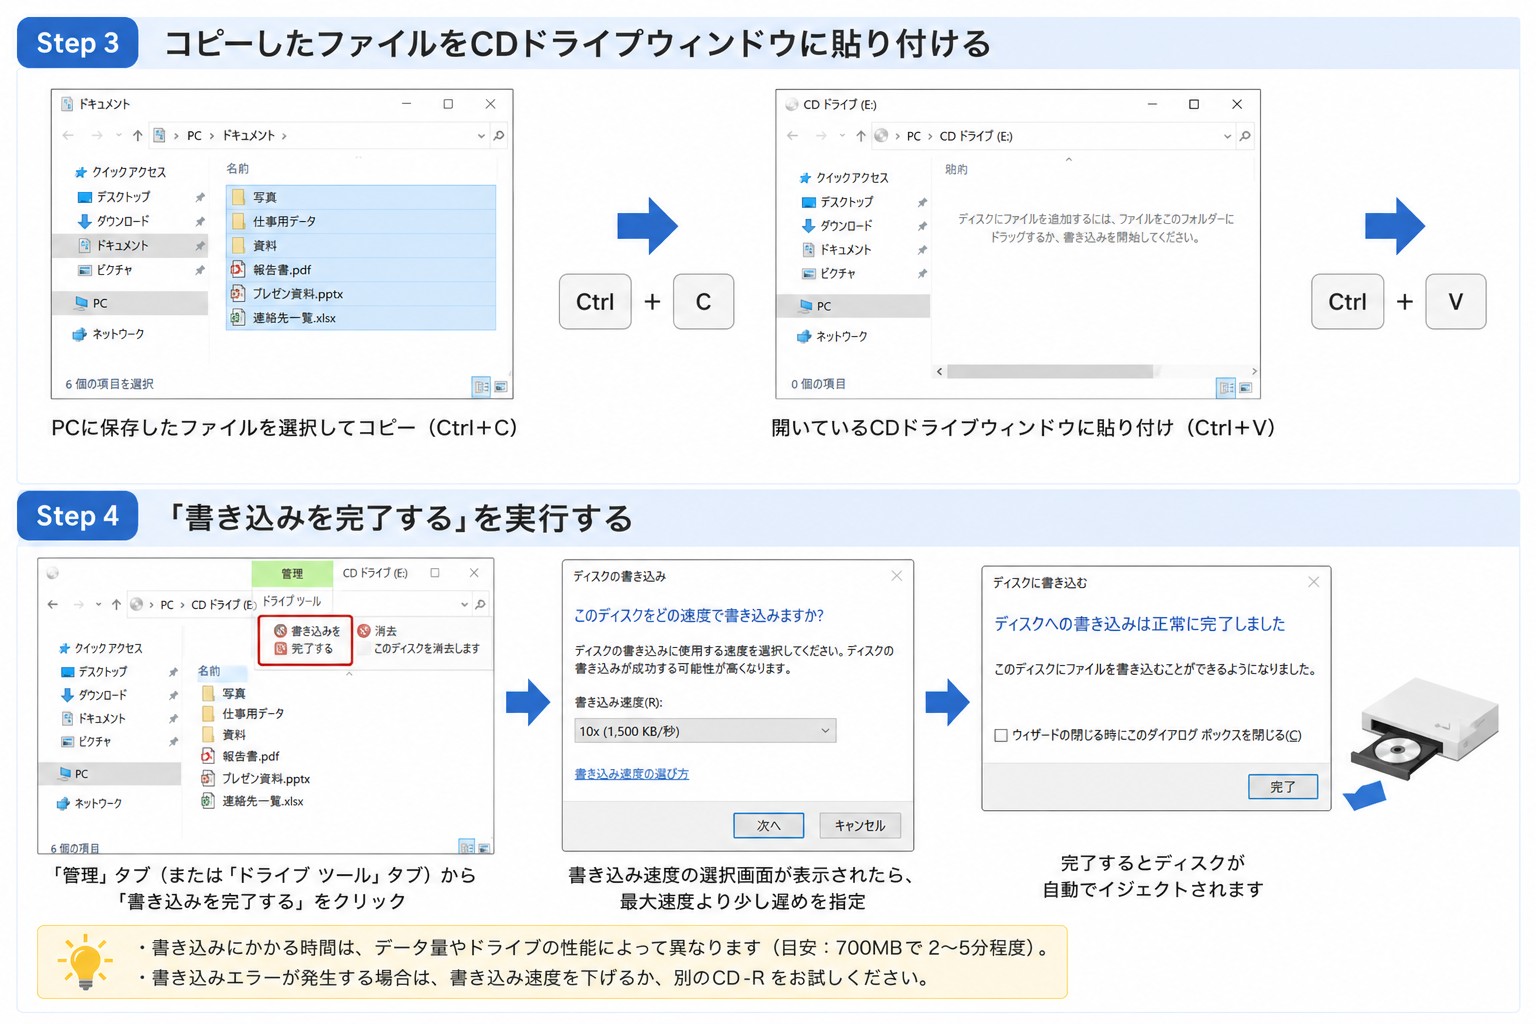Open the 管理 ribbon tab
1536x1024 pixels.
(x=292, y=573)
